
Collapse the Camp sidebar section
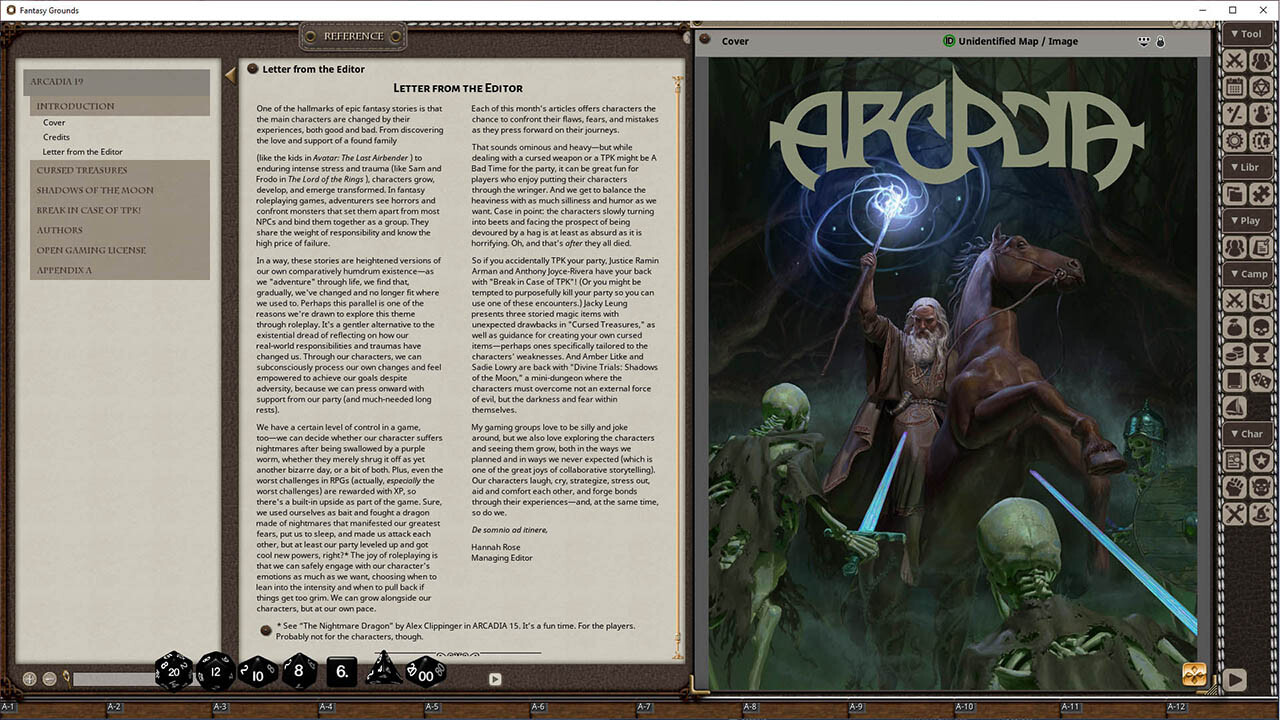click(x=1247, y=273)
